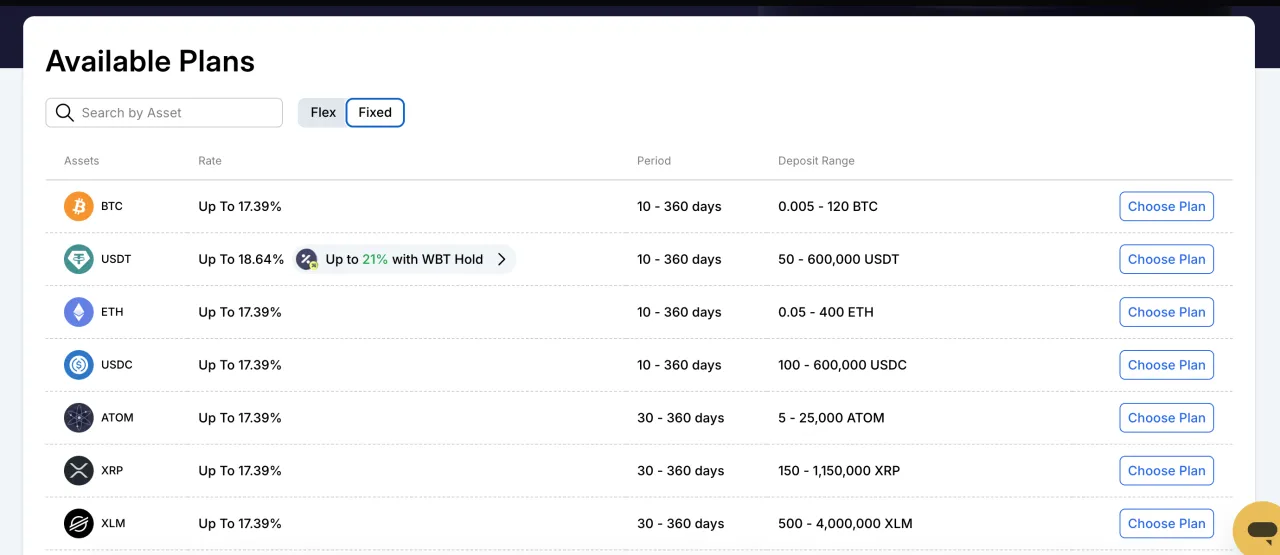Choose Plan for ATOM
The width and height of the screenshot is (1280, 555).
coord(1166,418)
